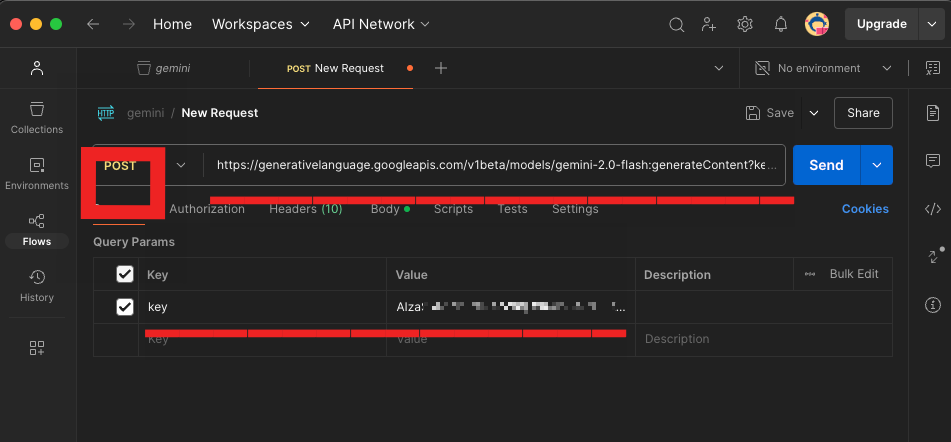Open the documentation icon in right sidebar

pyautogui.click(x=933, y=113)
